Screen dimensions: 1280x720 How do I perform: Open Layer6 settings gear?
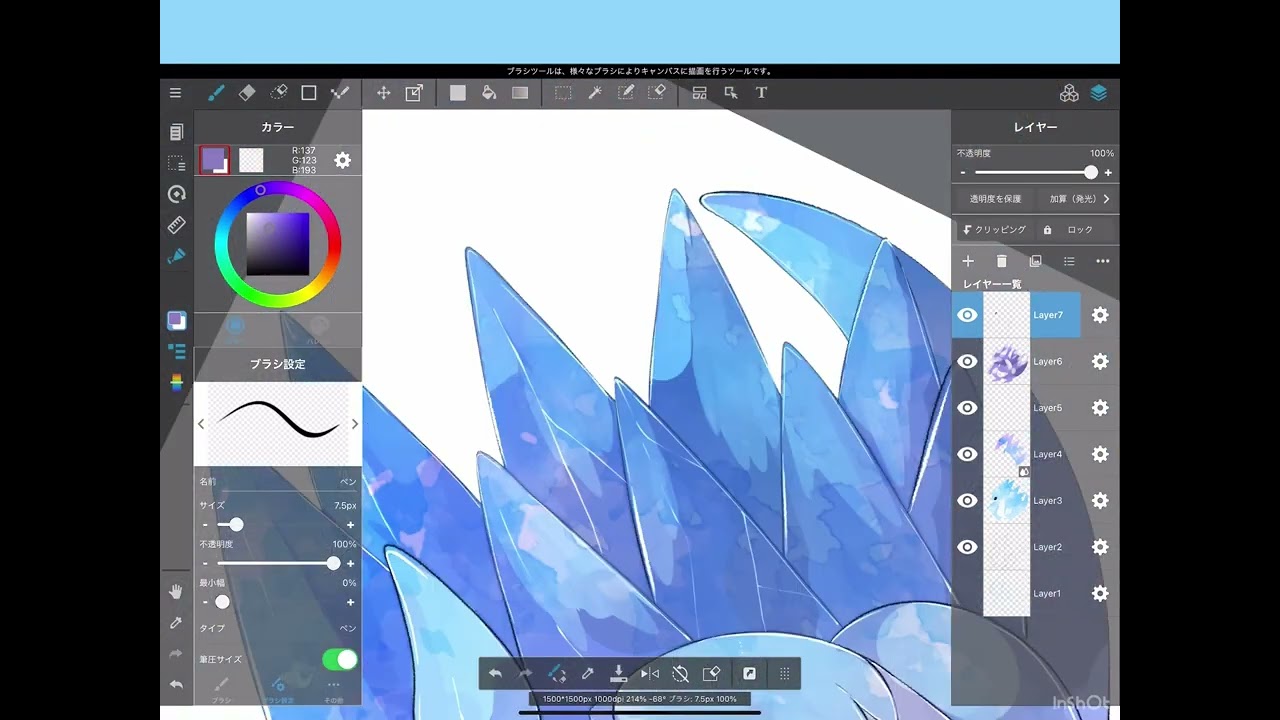coord(1100,361)
